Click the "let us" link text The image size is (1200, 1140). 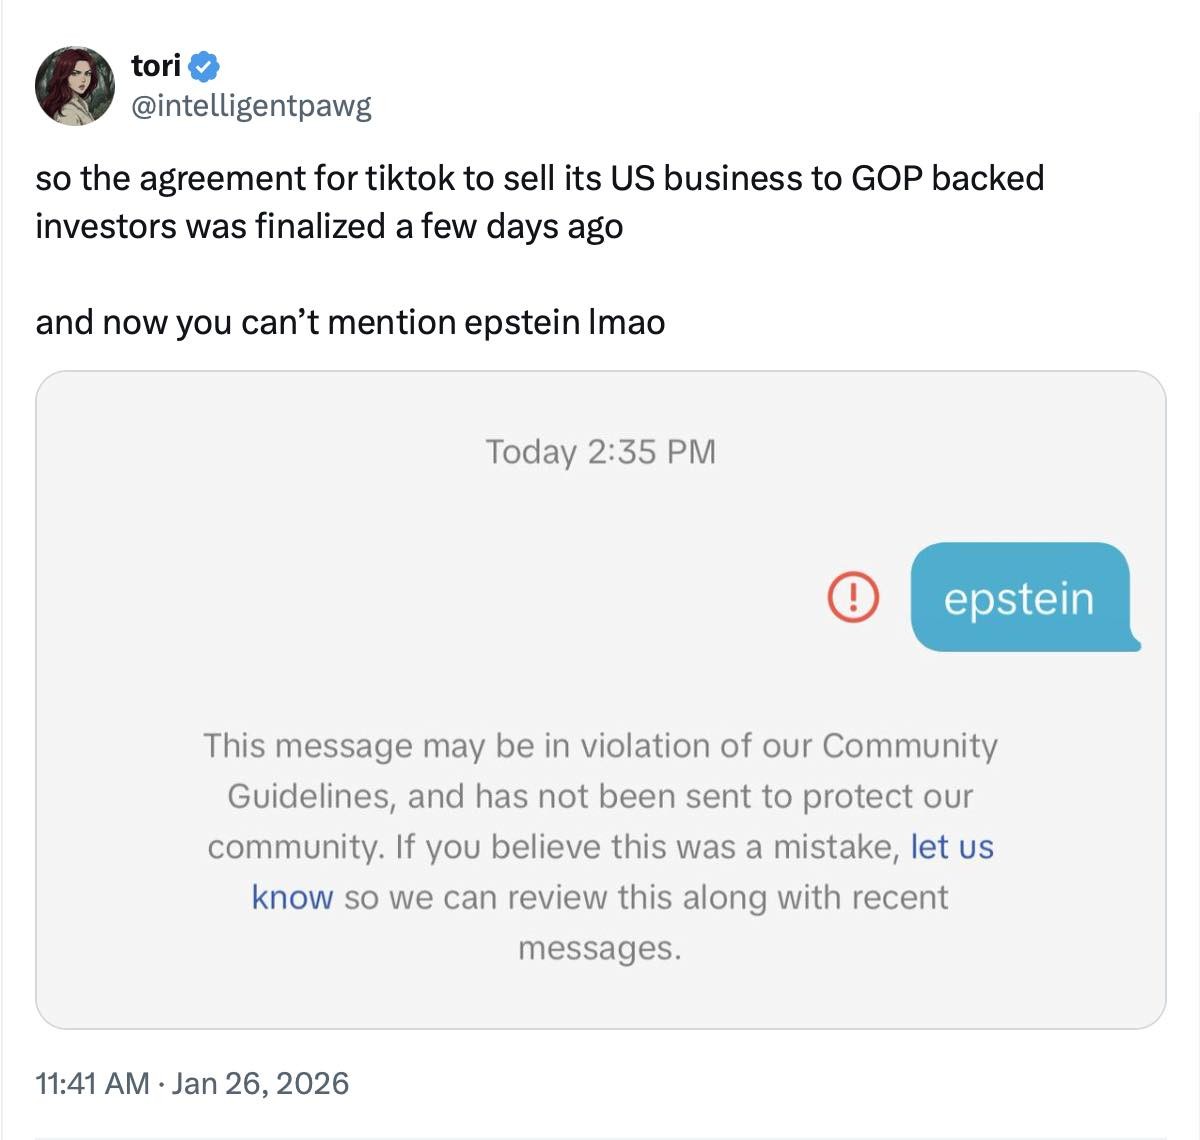coord(951,847)
